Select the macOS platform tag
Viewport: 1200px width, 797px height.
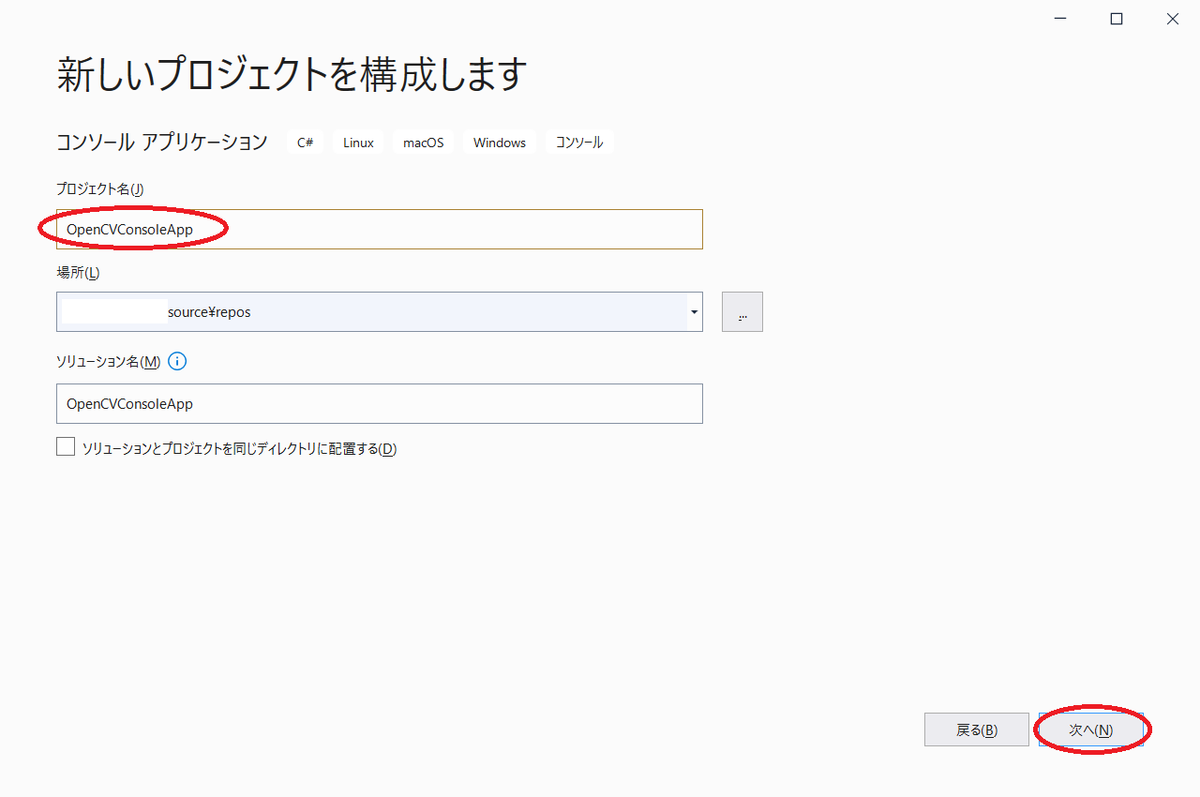(x=422, y=142)
